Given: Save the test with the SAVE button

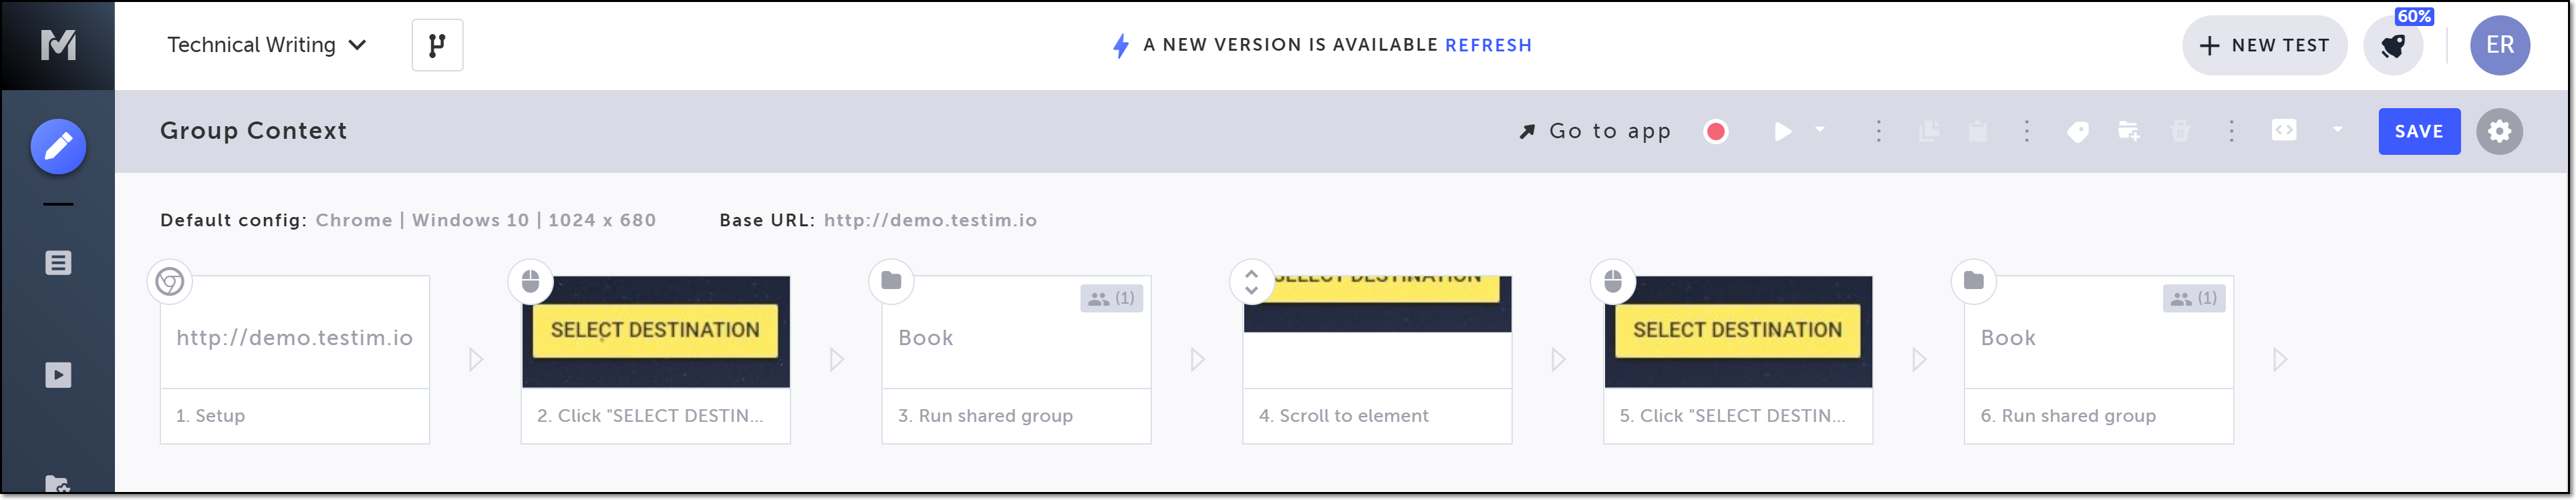Looking at the screenshot, I should 2419,132.
